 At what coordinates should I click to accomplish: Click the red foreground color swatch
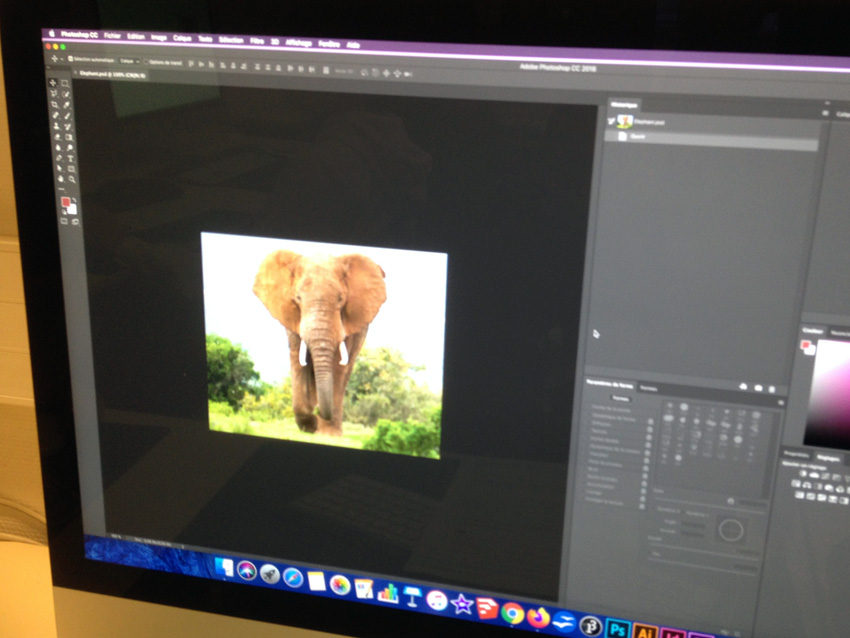[66, 202]
